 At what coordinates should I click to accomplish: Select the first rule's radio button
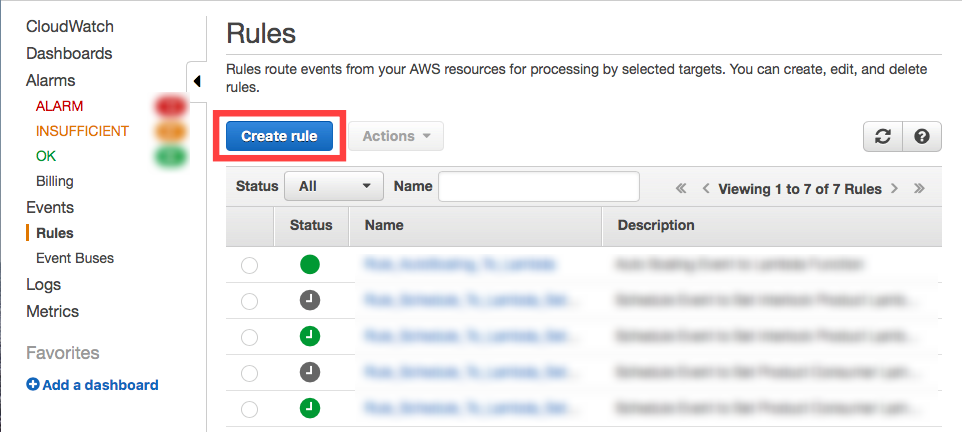(249, 265)
